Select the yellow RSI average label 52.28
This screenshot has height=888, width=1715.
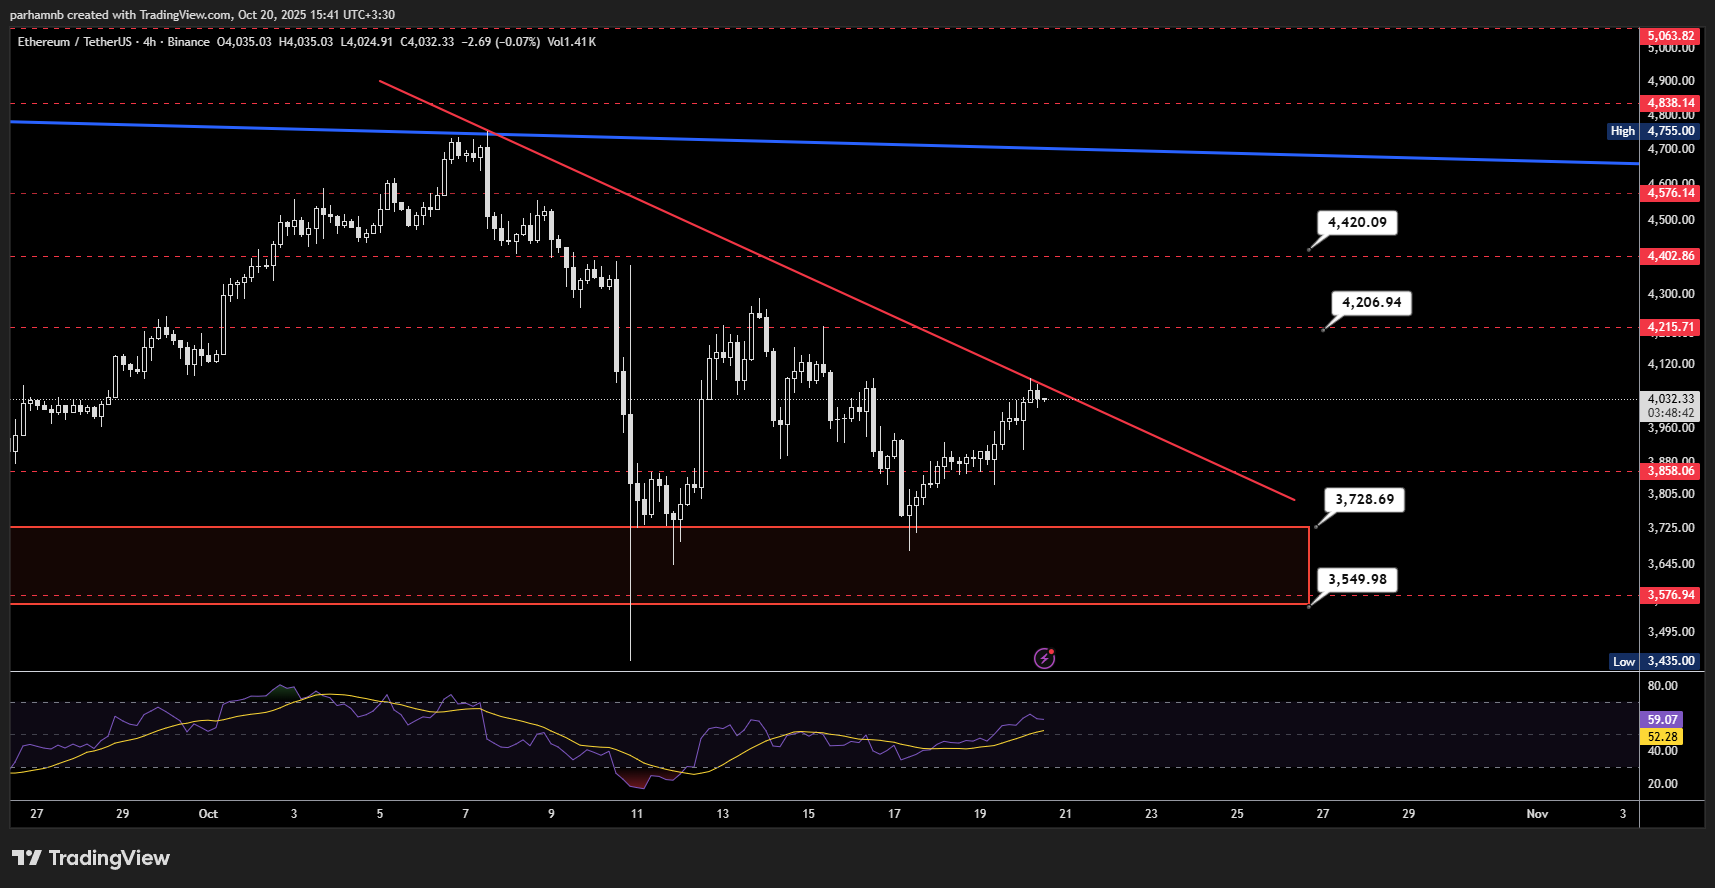pyautogui.click(x=1662, y=737)
